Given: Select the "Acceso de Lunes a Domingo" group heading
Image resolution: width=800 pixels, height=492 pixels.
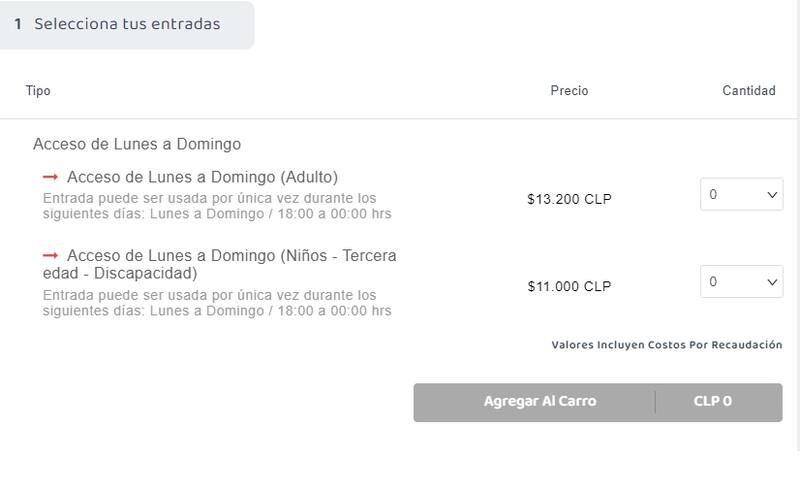Looking at the screenshot, I should tap(137, 144).
